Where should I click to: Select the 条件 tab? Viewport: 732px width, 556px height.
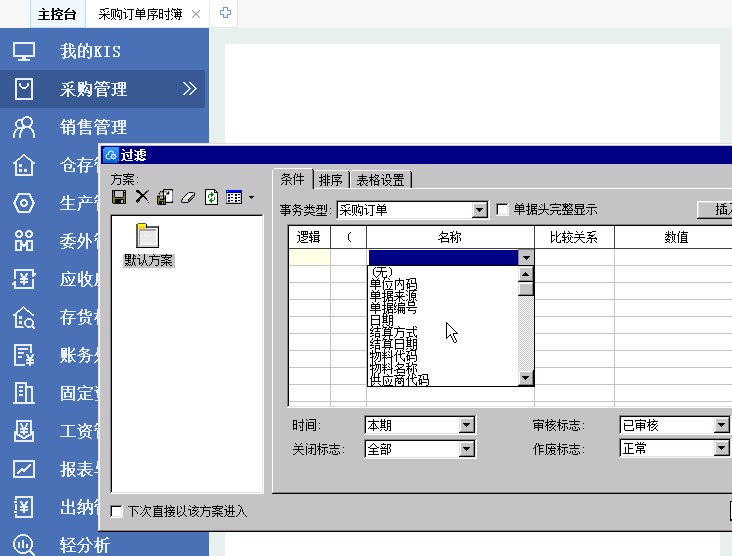click(293, 179)
